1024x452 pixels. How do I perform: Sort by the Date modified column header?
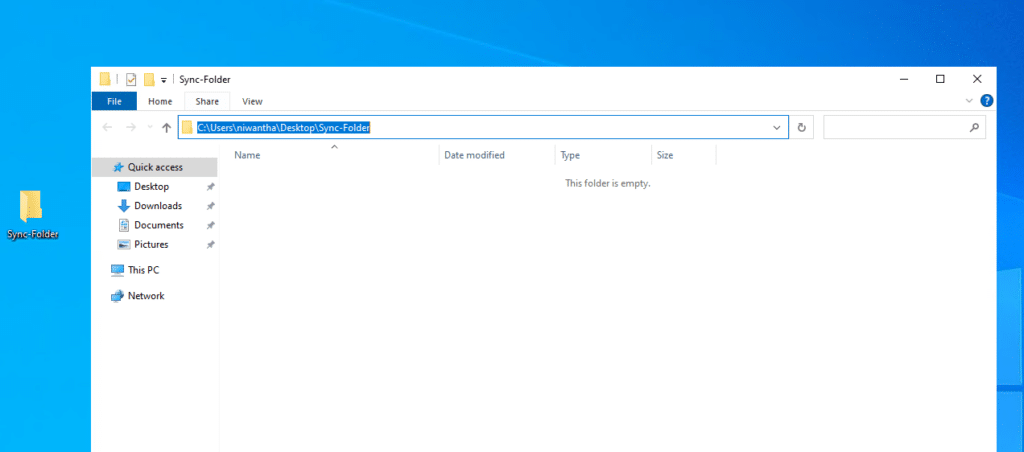pos(474,155)
